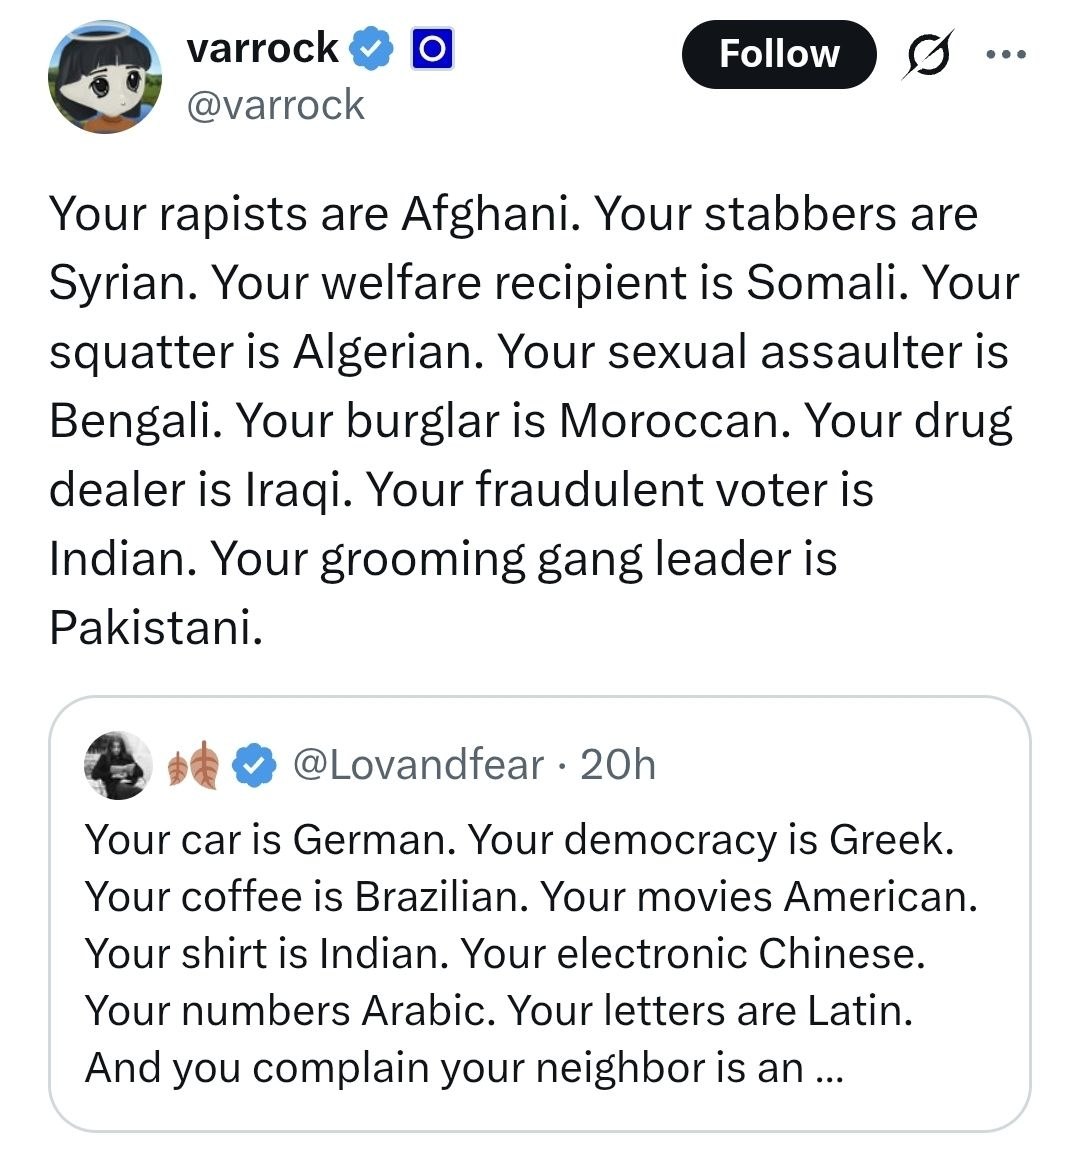Click the quoted author's blue verified badge
1080x1168 pixels.
(x=256, y=766)
